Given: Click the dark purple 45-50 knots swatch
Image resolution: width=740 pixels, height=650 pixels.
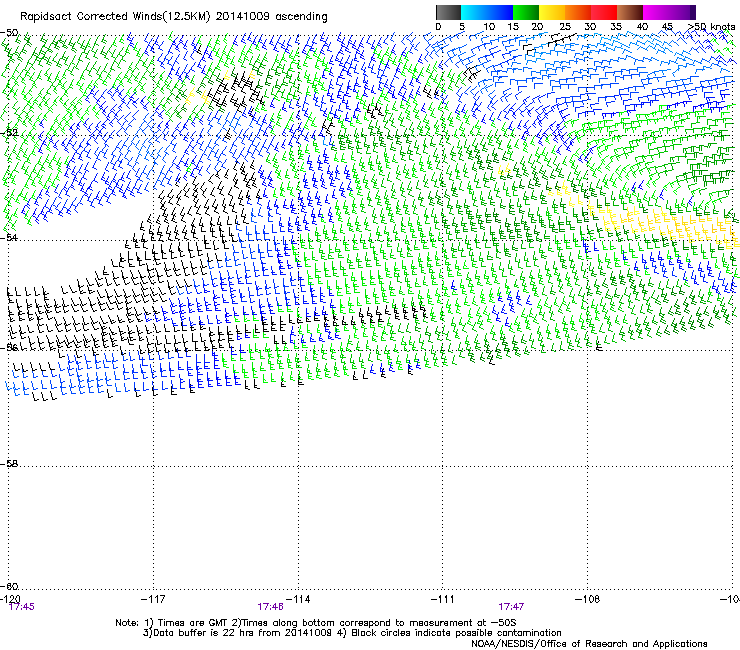Looking at the screenshot, I should pyautogui.click(x=682, y=12).
